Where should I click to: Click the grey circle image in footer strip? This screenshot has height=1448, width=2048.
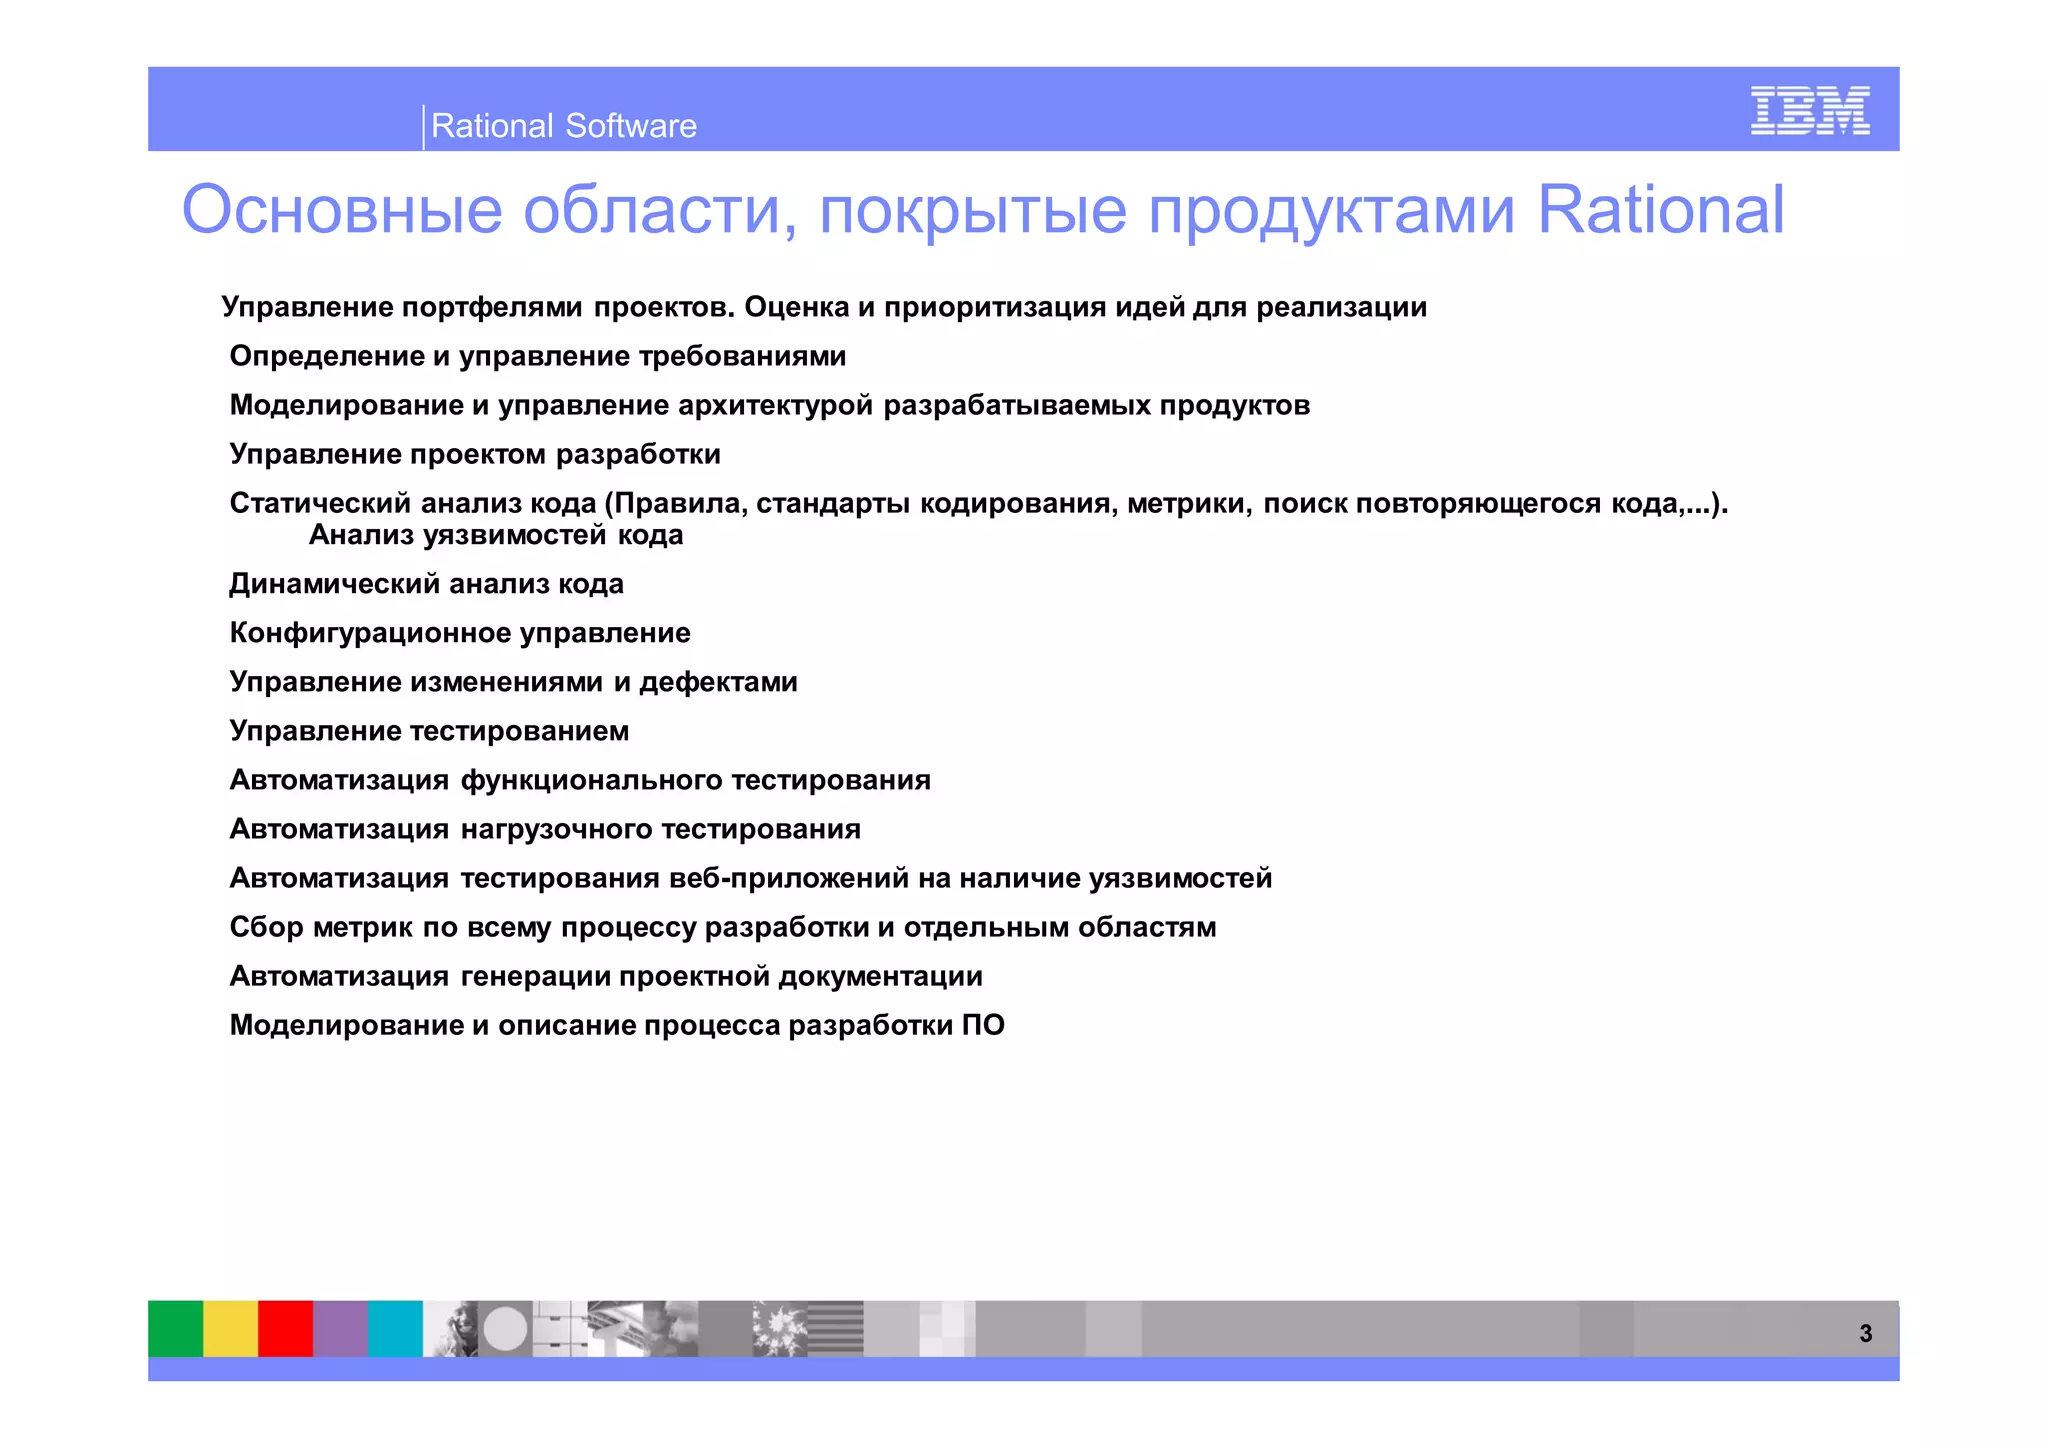[x=505, y=1329]
